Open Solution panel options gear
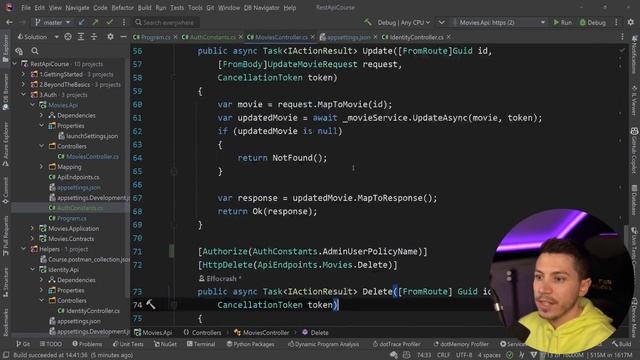Viewport: 640px width, 360px height. click(110, 37)
